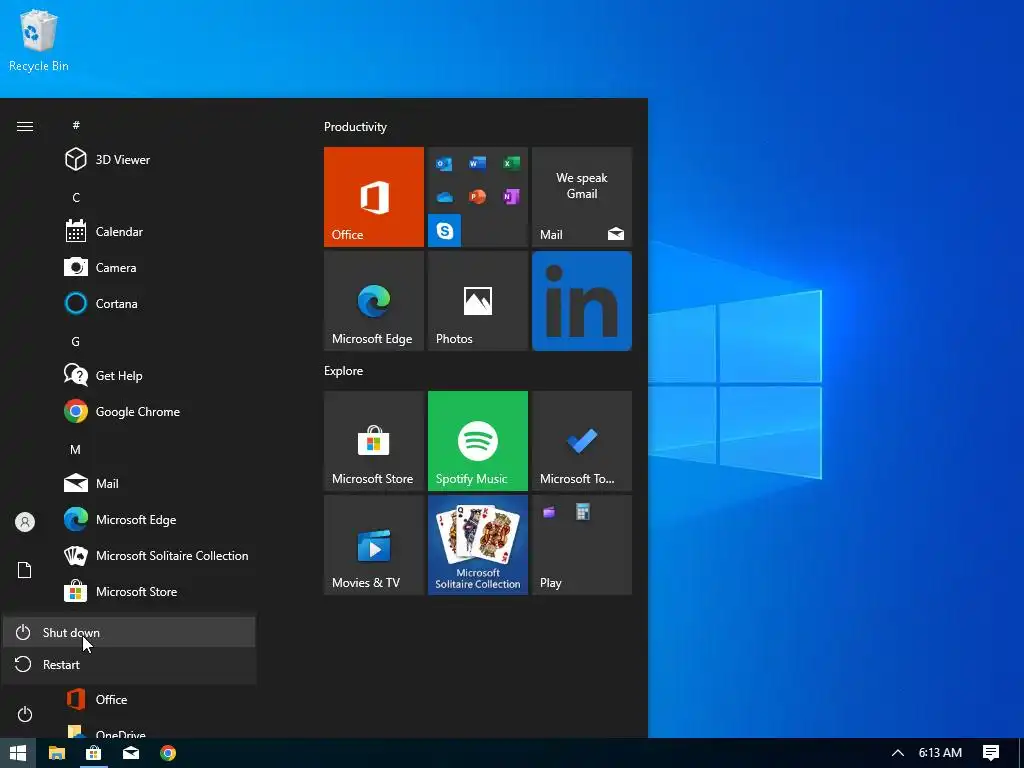The image size is (1024, 768).
Task: Launch Microsoft Solitaire Collection from app list
Action: coord(157,556)
